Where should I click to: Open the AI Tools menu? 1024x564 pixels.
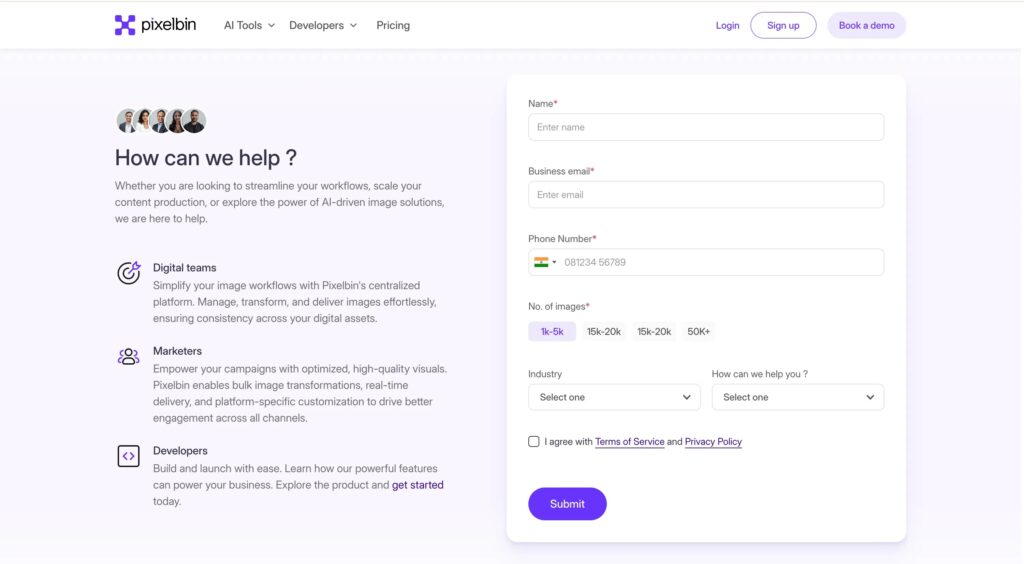click(249, 25)
